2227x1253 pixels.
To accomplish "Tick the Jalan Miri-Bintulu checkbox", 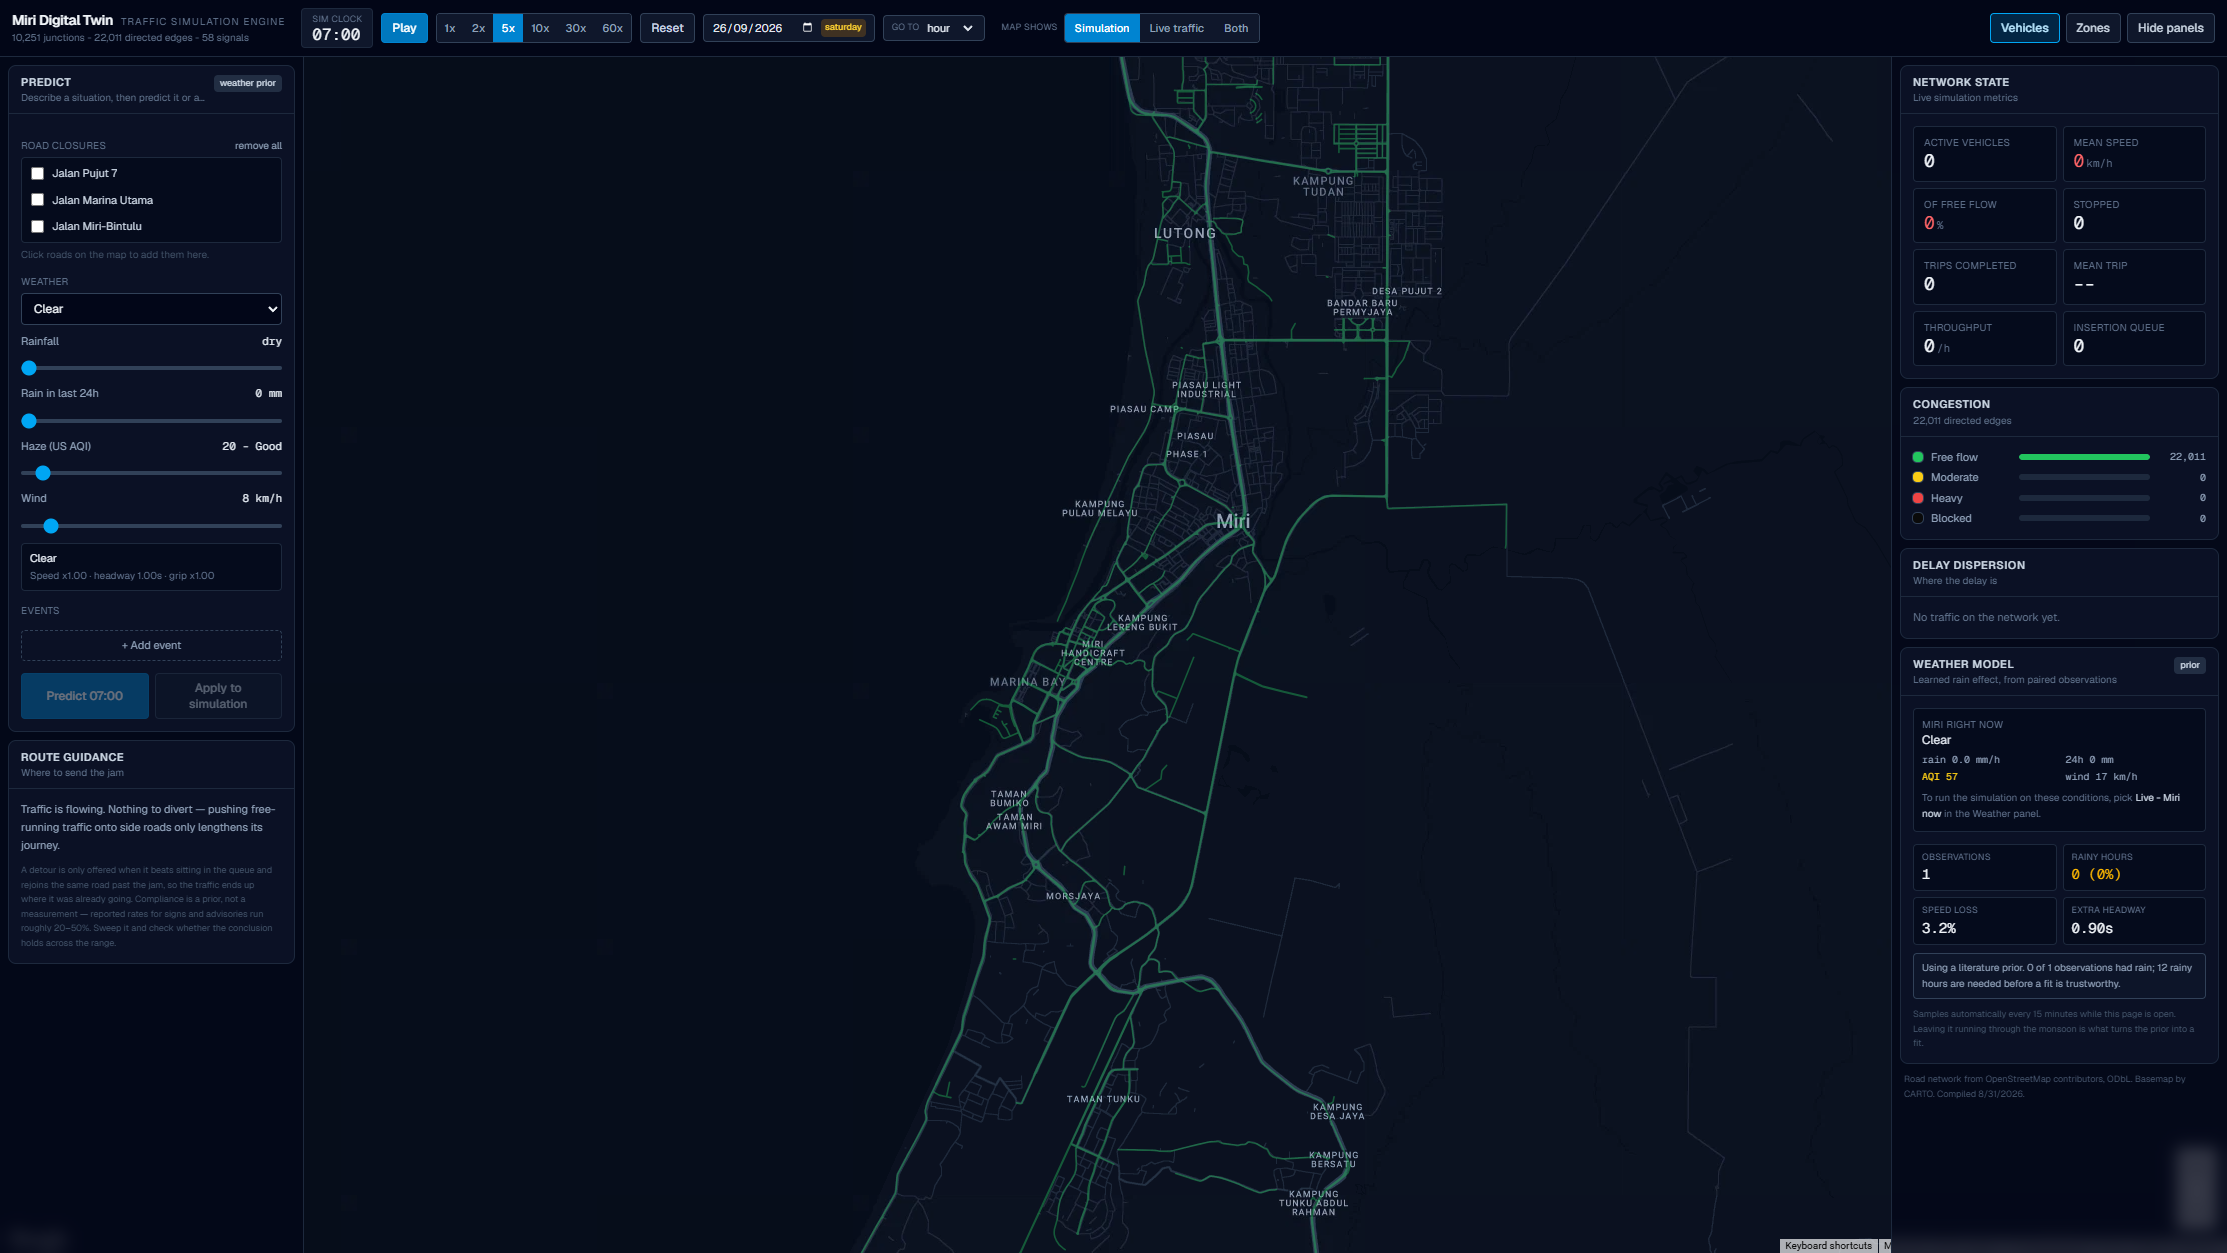I will point(38,227).
